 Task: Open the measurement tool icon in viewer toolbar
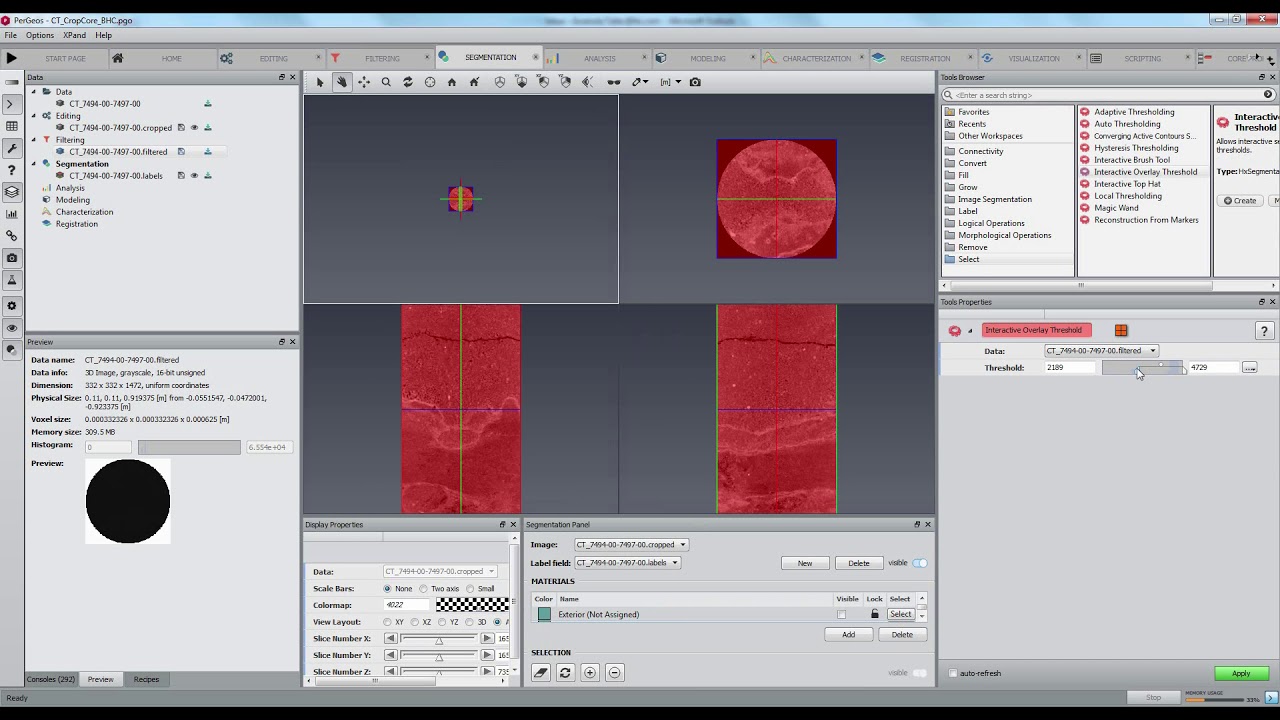(x=641, y=82)
